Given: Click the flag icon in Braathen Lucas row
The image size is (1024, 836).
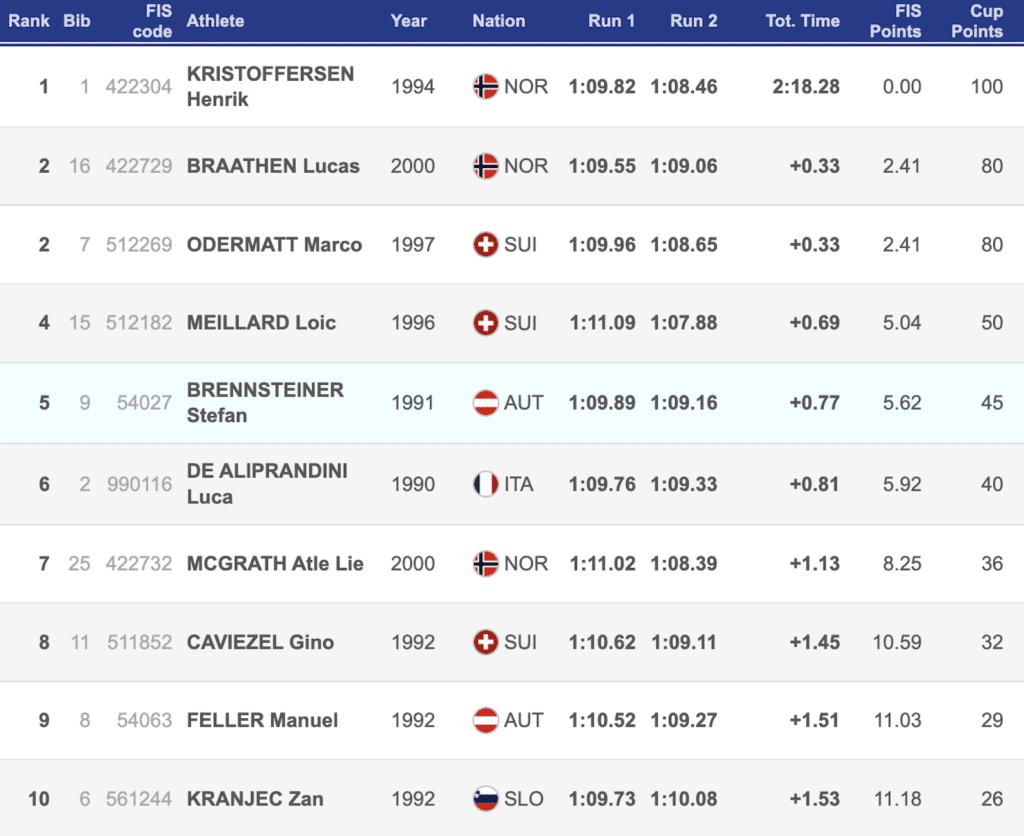Looking at the screenshot, I should tap(485, 166).
